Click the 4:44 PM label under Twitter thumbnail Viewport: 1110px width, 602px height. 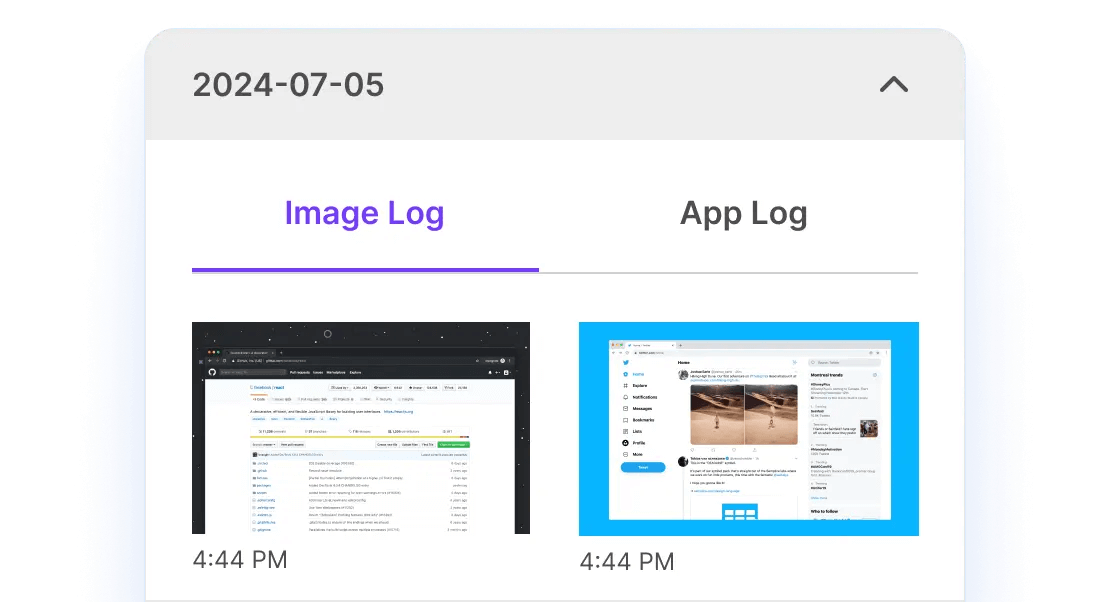tap(627, 562)
